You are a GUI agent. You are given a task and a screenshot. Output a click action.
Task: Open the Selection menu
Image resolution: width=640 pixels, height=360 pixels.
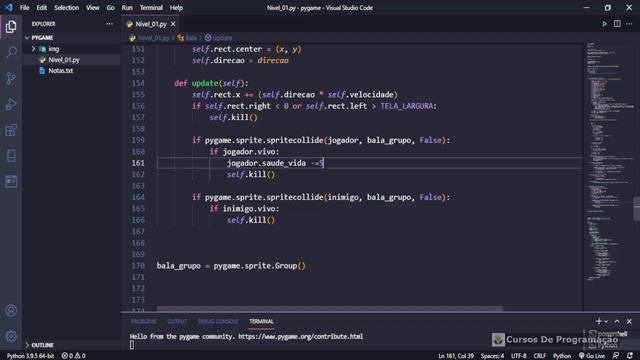click(x=67, y=8)
